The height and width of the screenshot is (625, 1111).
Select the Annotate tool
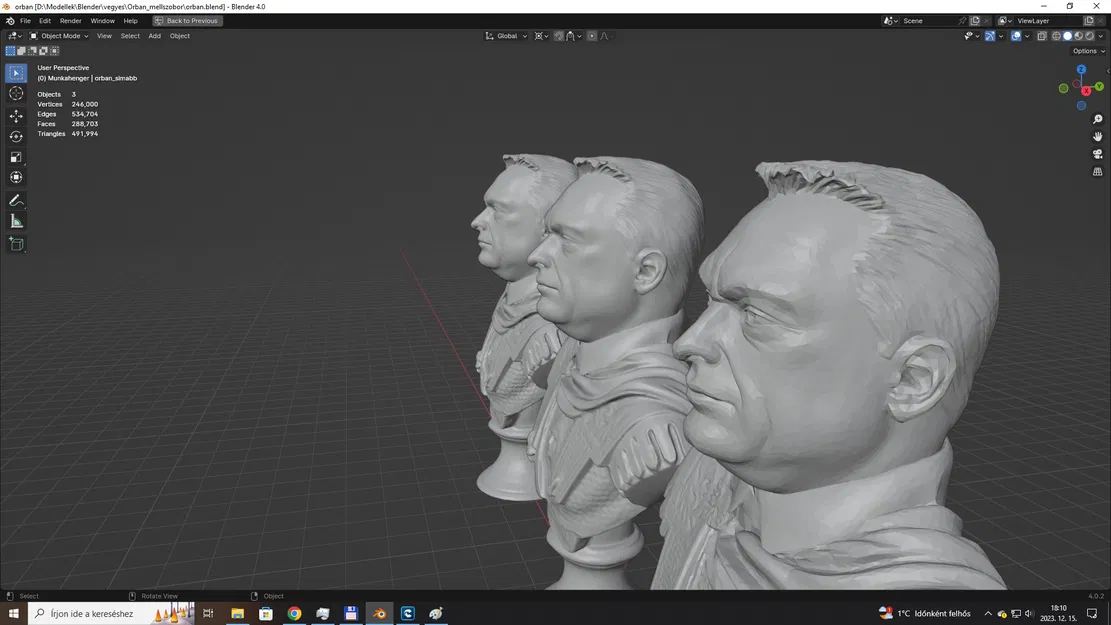point(15,199)
